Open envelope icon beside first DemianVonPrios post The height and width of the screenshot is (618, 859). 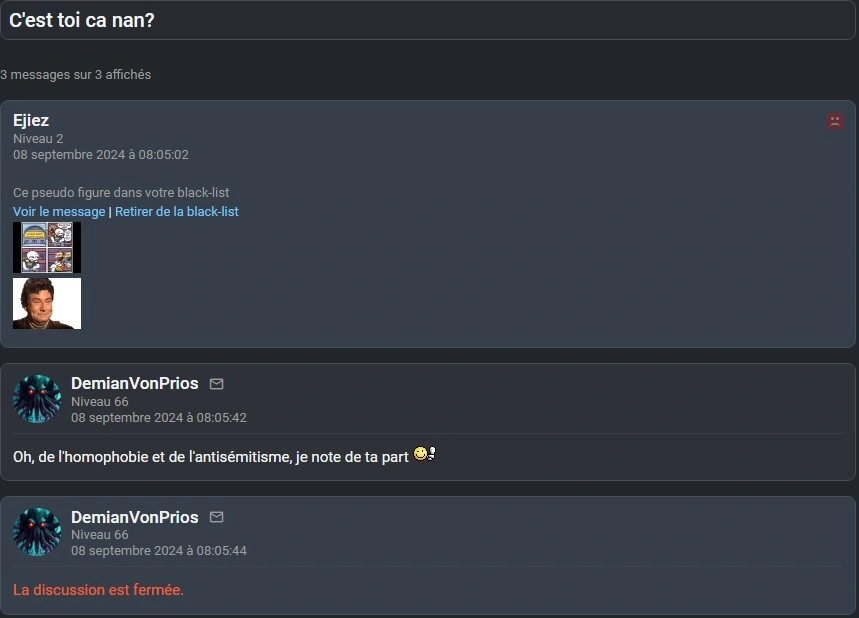216,384
